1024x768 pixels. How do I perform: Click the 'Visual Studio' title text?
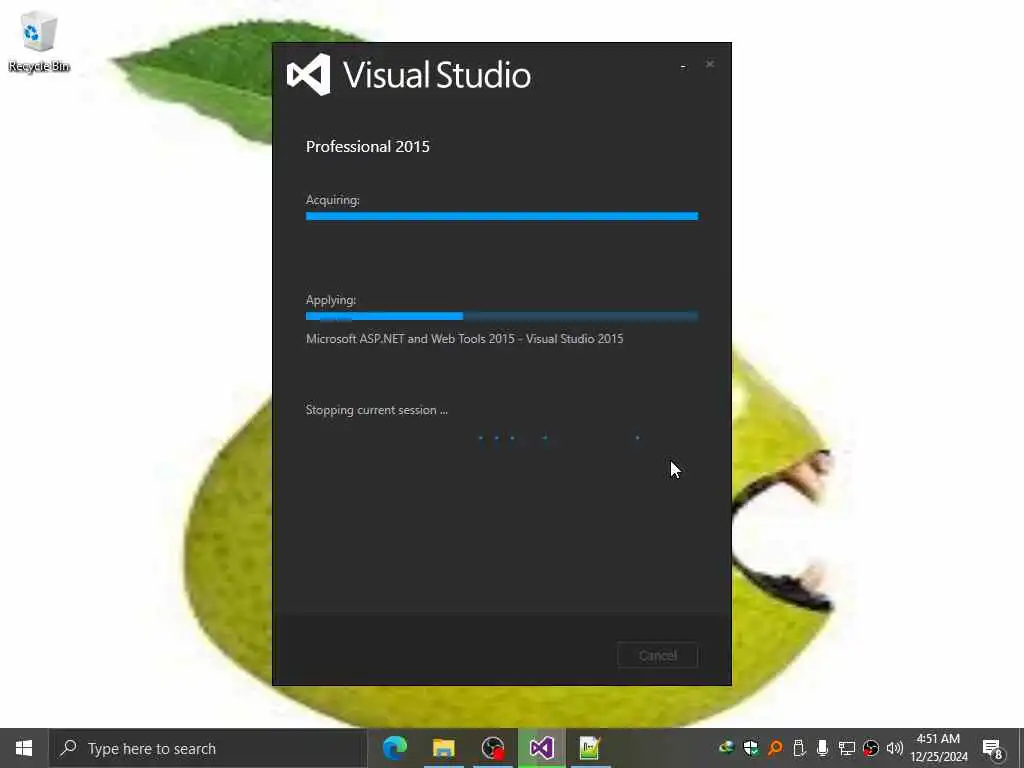(x=437, y=75)
